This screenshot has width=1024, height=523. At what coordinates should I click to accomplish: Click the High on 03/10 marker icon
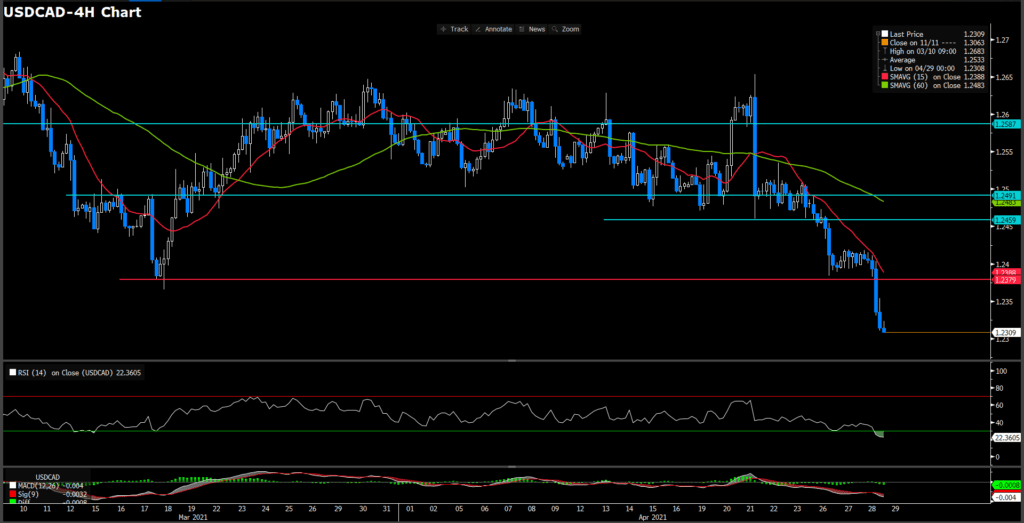(x=885, y=51)
